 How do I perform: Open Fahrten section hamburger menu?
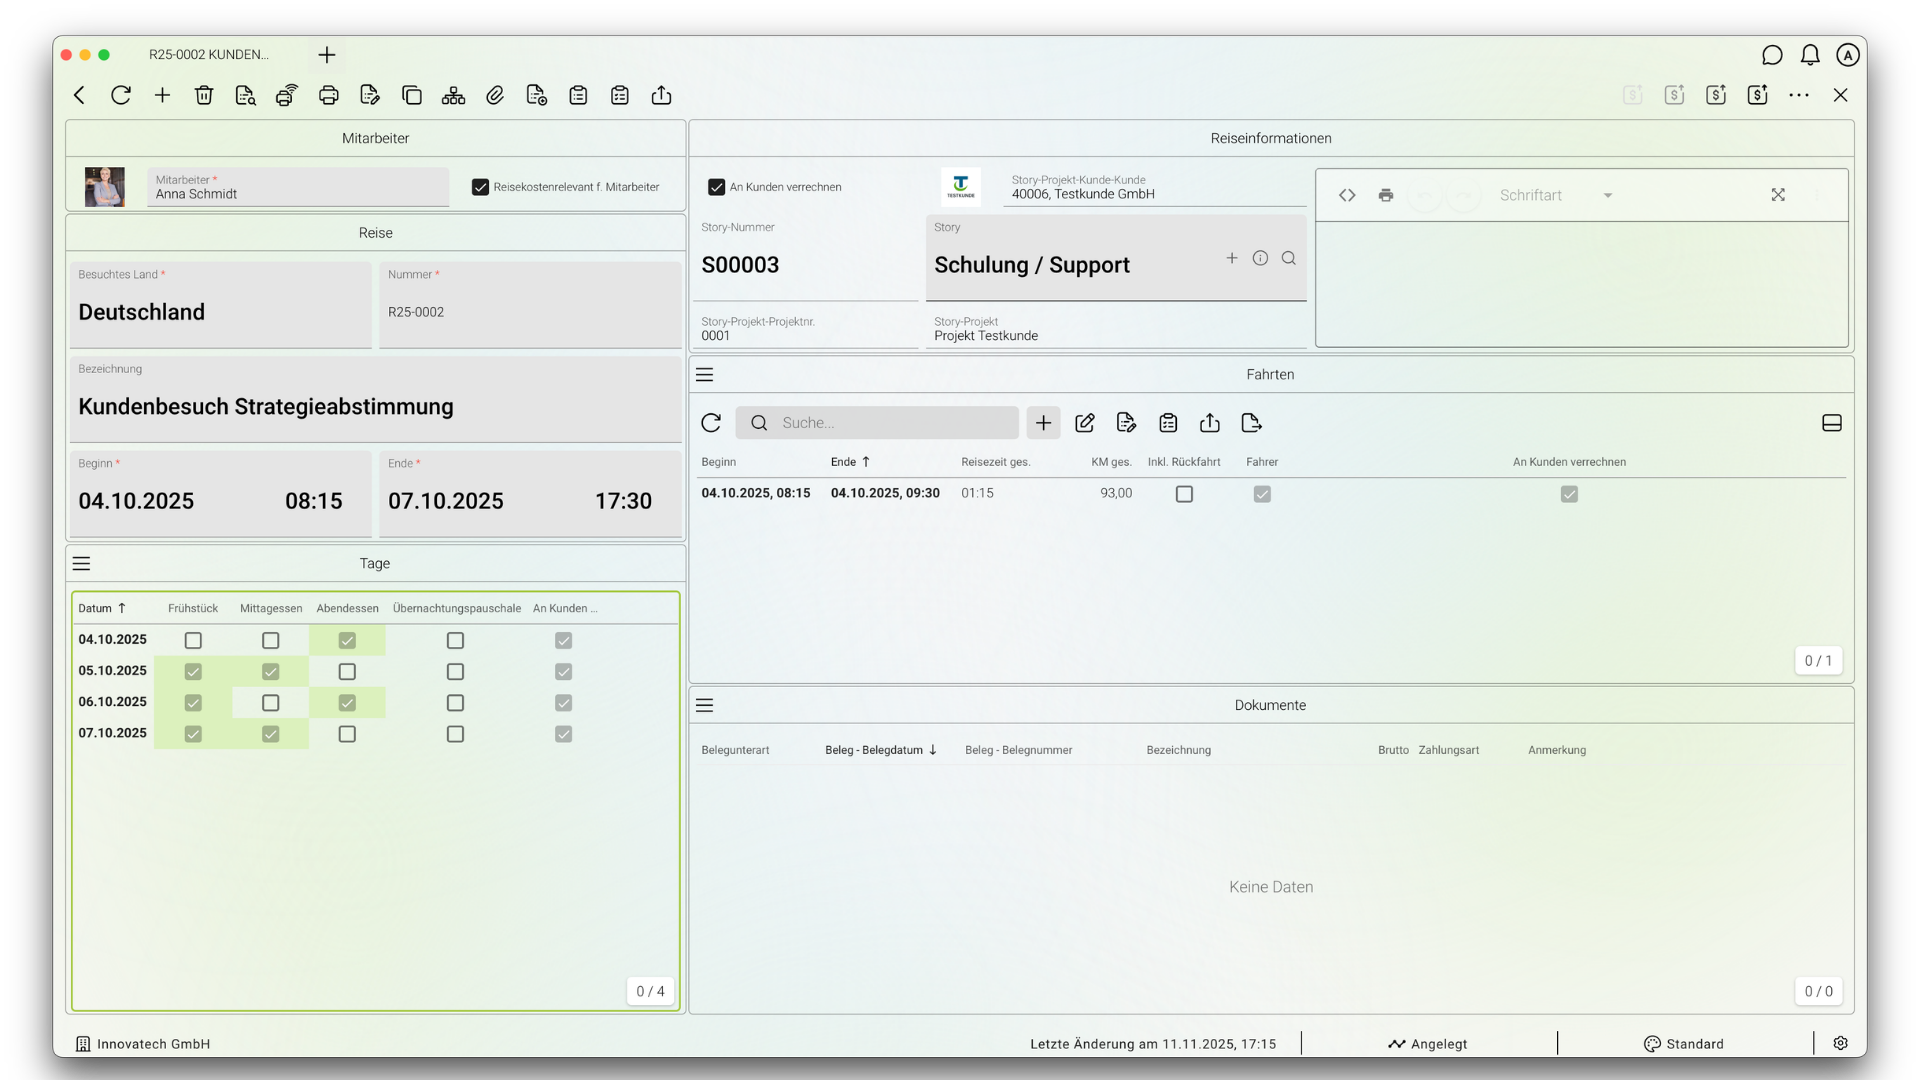point(705,375)
